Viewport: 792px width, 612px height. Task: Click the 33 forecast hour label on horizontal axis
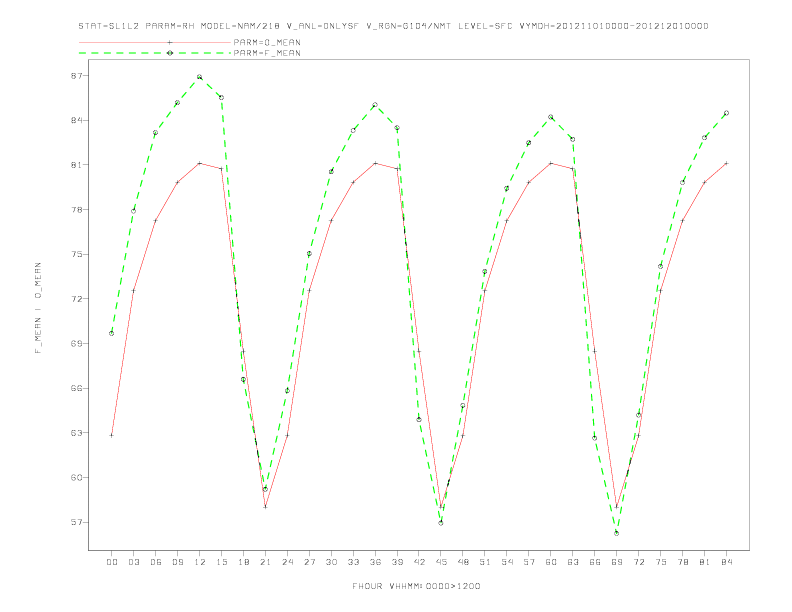pyautogui.click(x=353, y=562)
